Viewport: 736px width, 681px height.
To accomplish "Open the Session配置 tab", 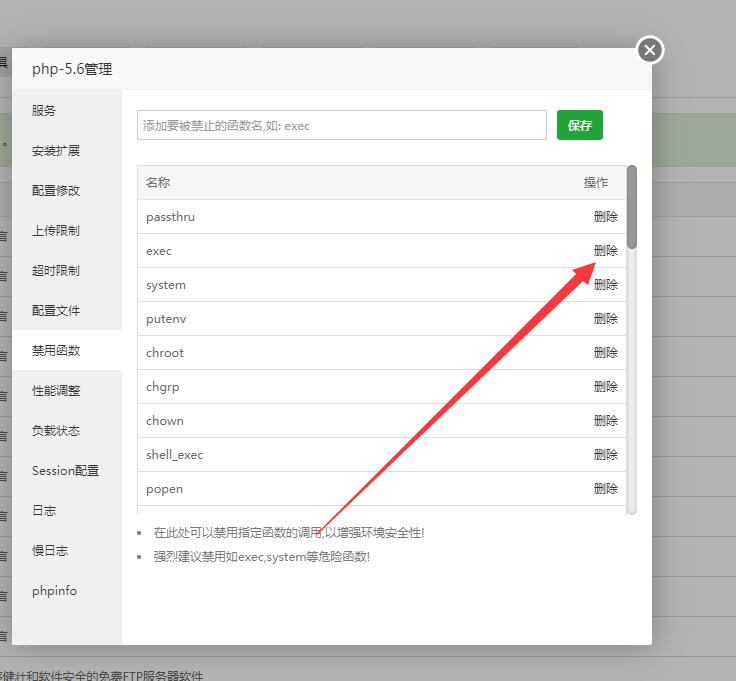I will tap(65, 471).
